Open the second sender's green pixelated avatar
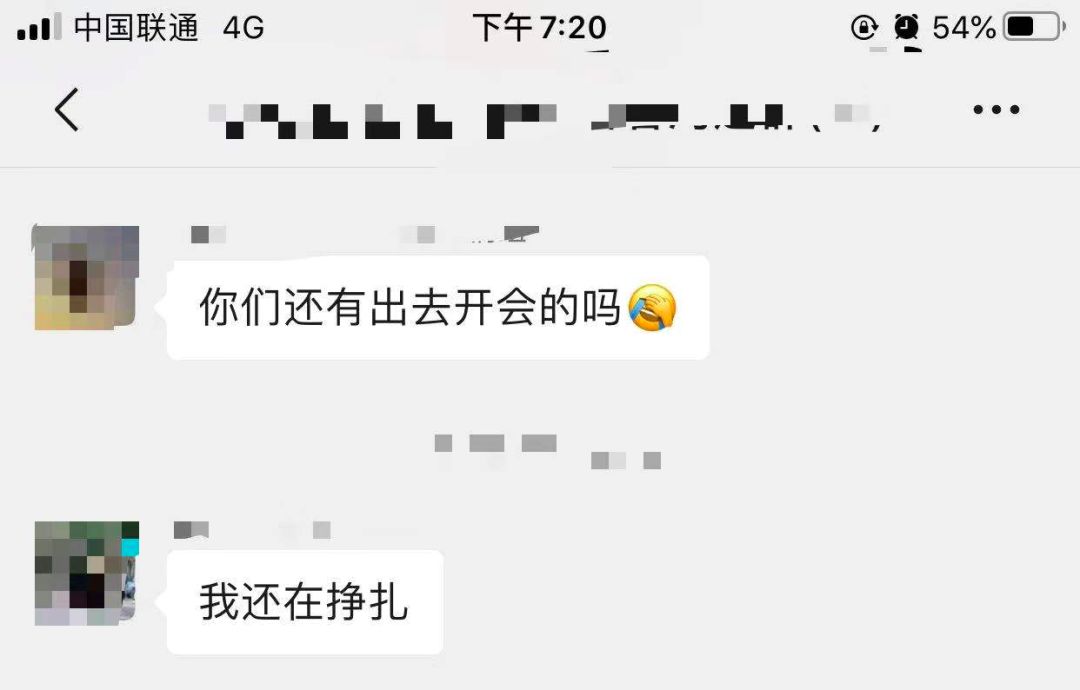Viewport: 1080px width, 690px height. click(86, 573)
